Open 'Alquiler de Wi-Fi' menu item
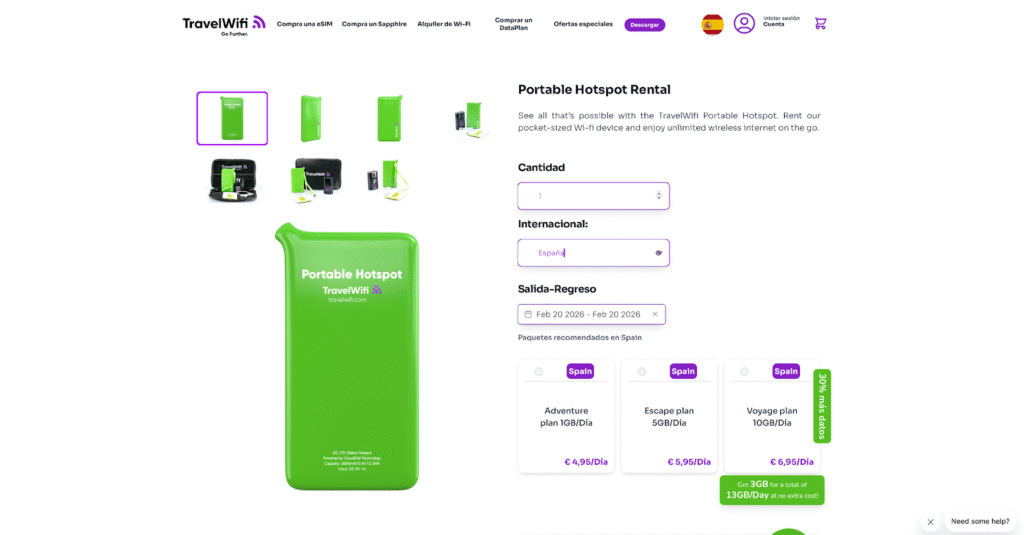 [443, 24]
